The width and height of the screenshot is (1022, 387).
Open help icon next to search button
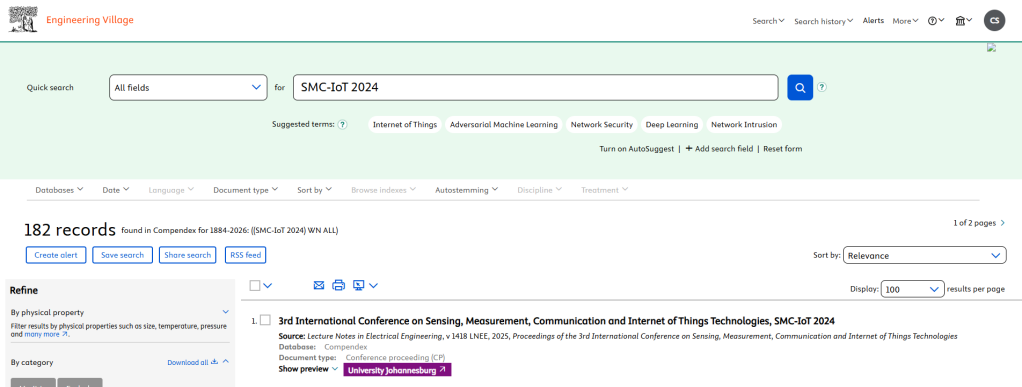822,87
